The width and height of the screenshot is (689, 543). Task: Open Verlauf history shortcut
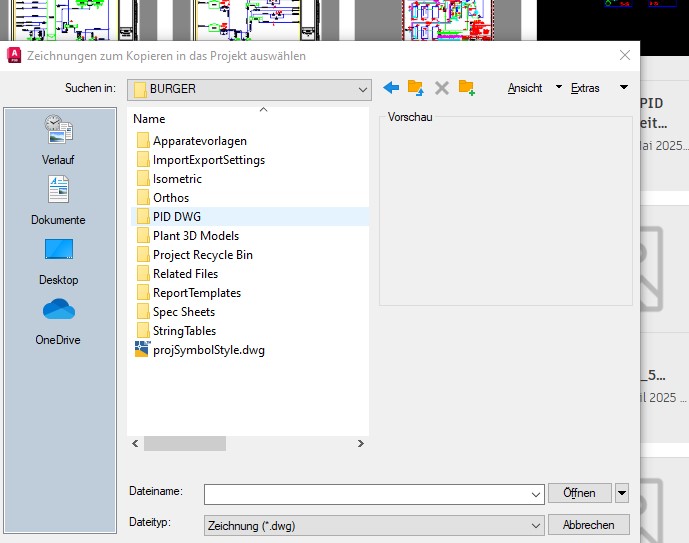click(58, 140)
